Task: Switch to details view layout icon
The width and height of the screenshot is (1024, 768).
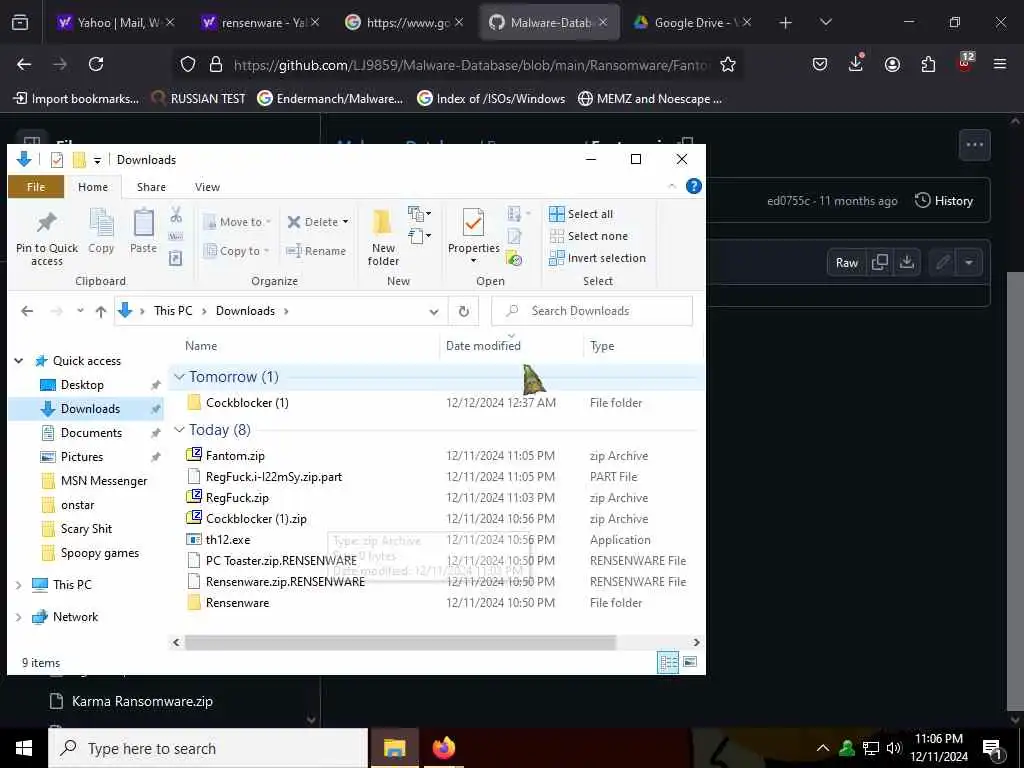Action: [669, 663]
